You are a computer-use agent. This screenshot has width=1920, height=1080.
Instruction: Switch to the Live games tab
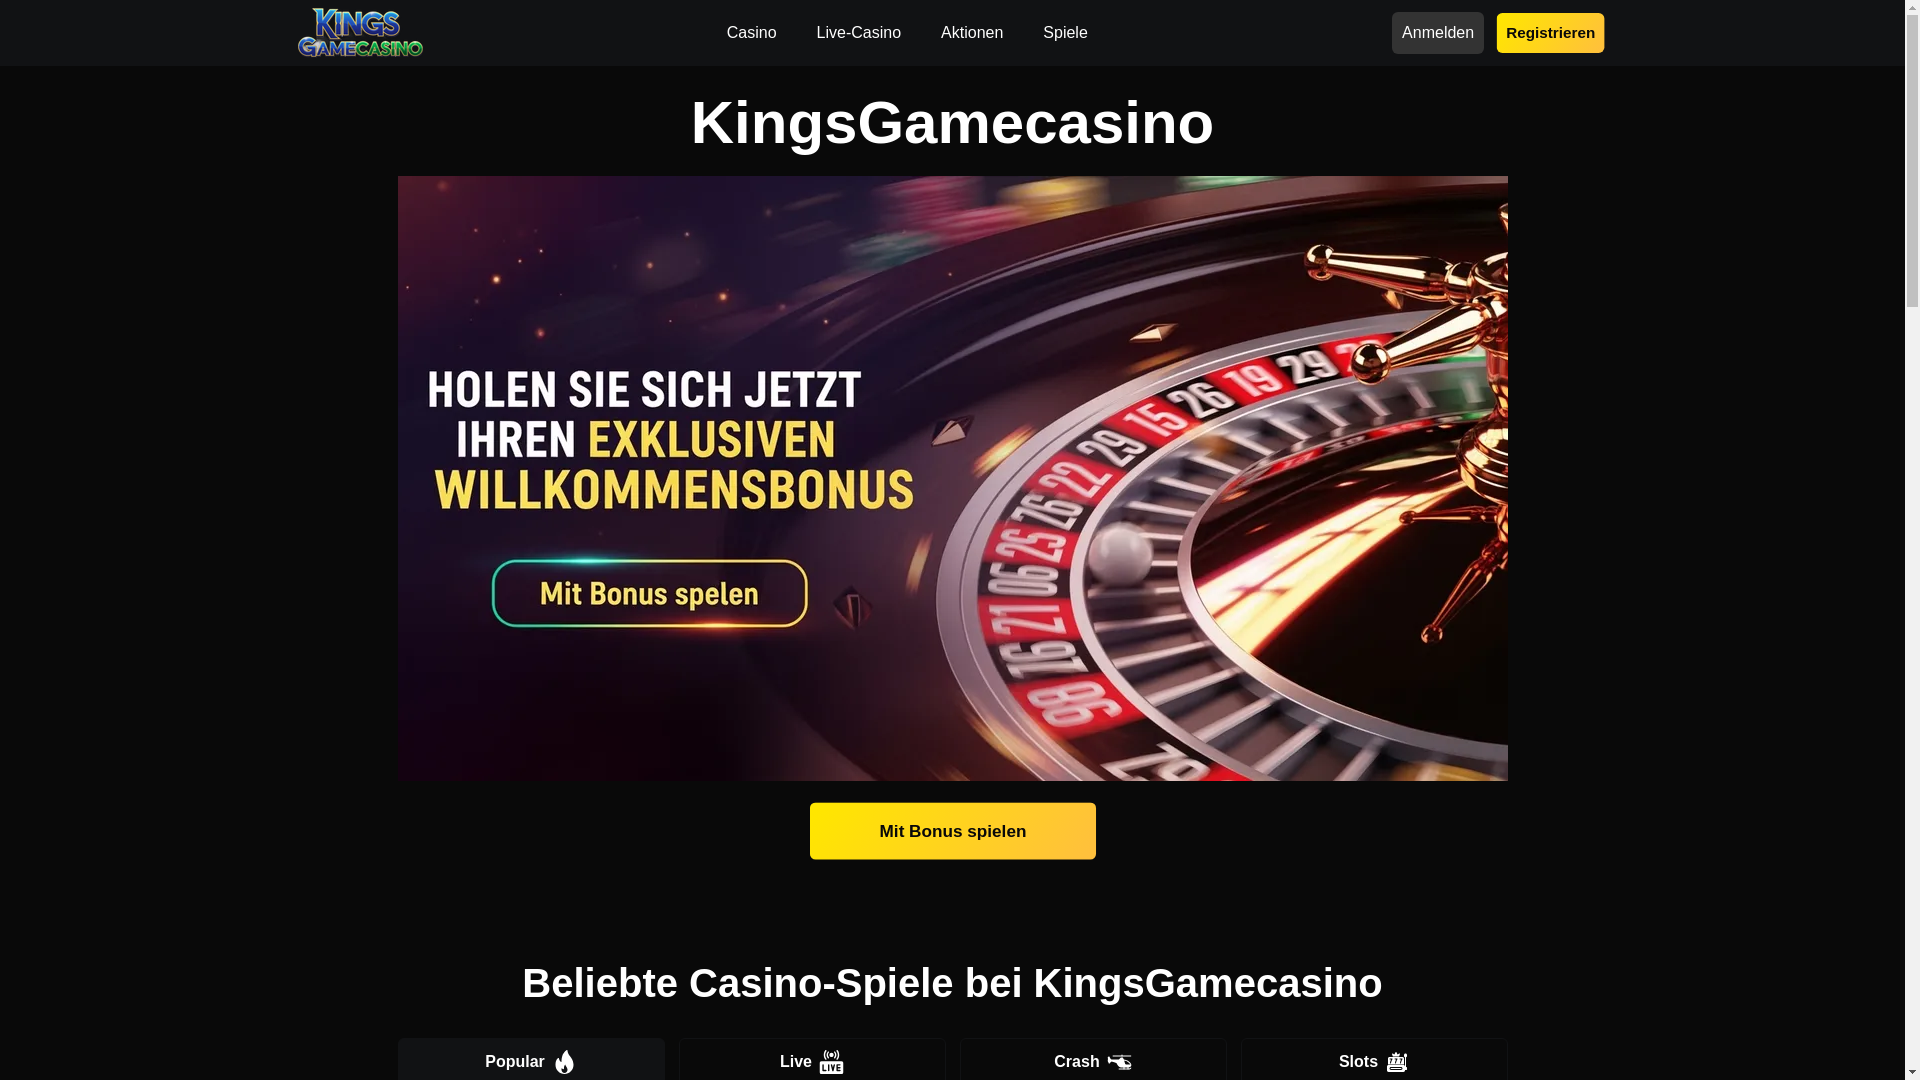point(812,1060)
